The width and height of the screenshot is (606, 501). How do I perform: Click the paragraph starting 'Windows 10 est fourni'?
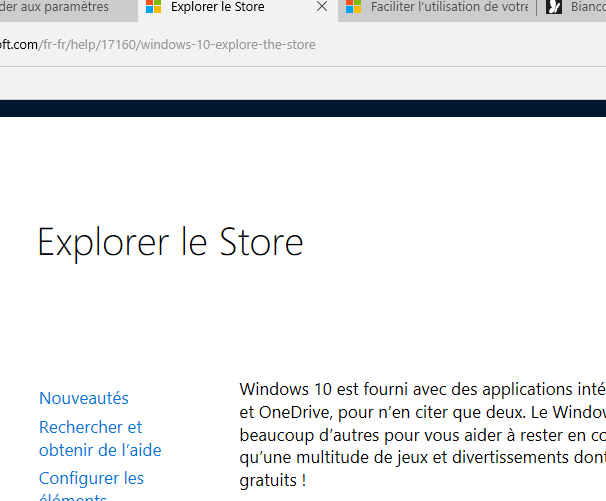coord(422,435)
